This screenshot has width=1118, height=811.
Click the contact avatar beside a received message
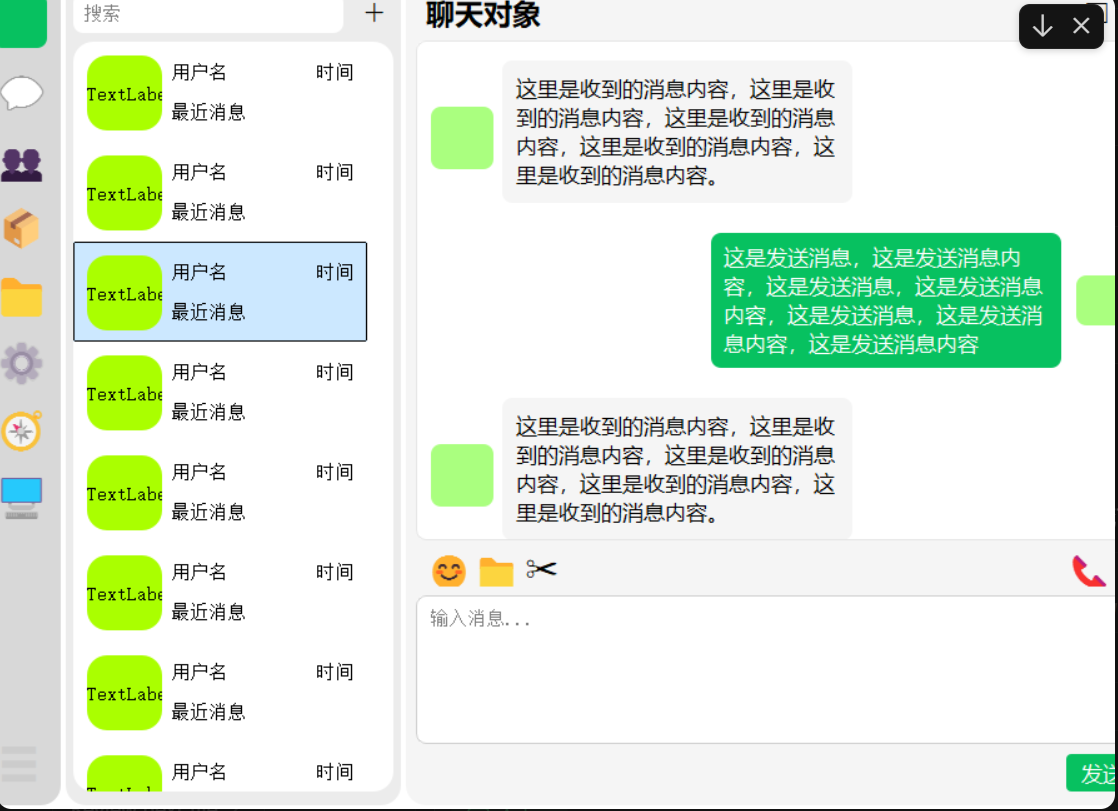point(461,138)
